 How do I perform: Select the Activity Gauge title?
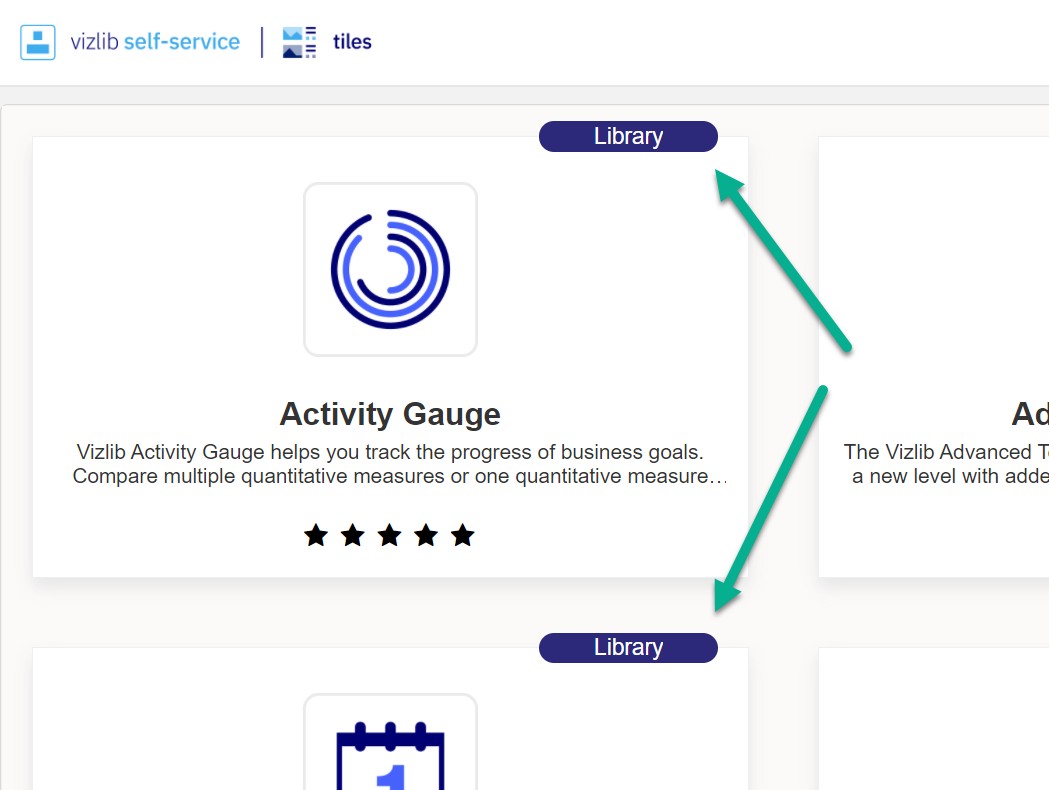click(x=390, y=414)
